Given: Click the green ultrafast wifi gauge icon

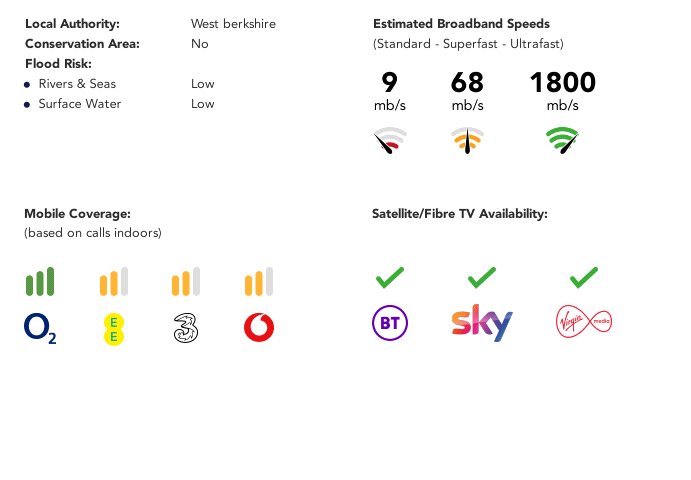Looking at the screenshot, I should (x=562, y=140).
